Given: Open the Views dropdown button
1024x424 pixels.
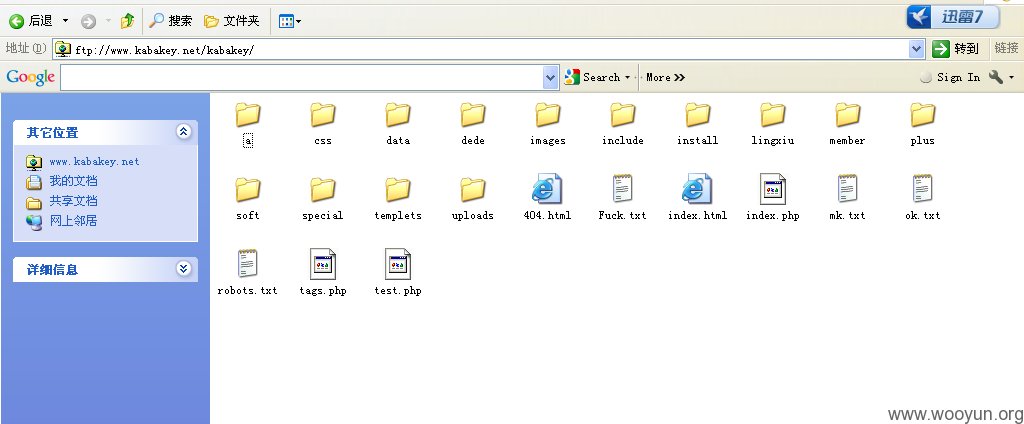Looking at the screenshot, I should pos(290,22).
